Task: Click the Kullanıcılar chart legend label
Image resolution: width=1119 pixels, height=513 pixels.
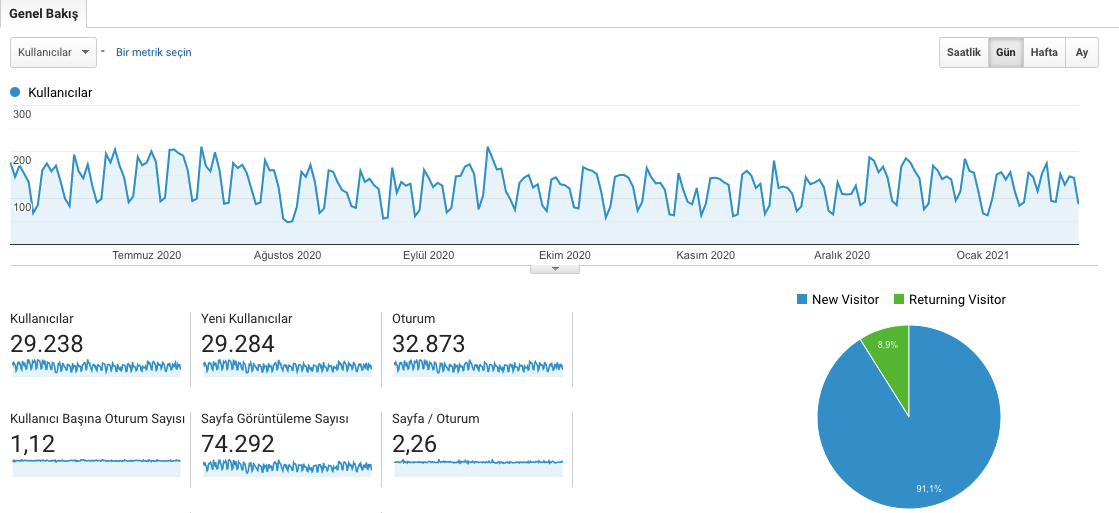Action: click(60, 92)
